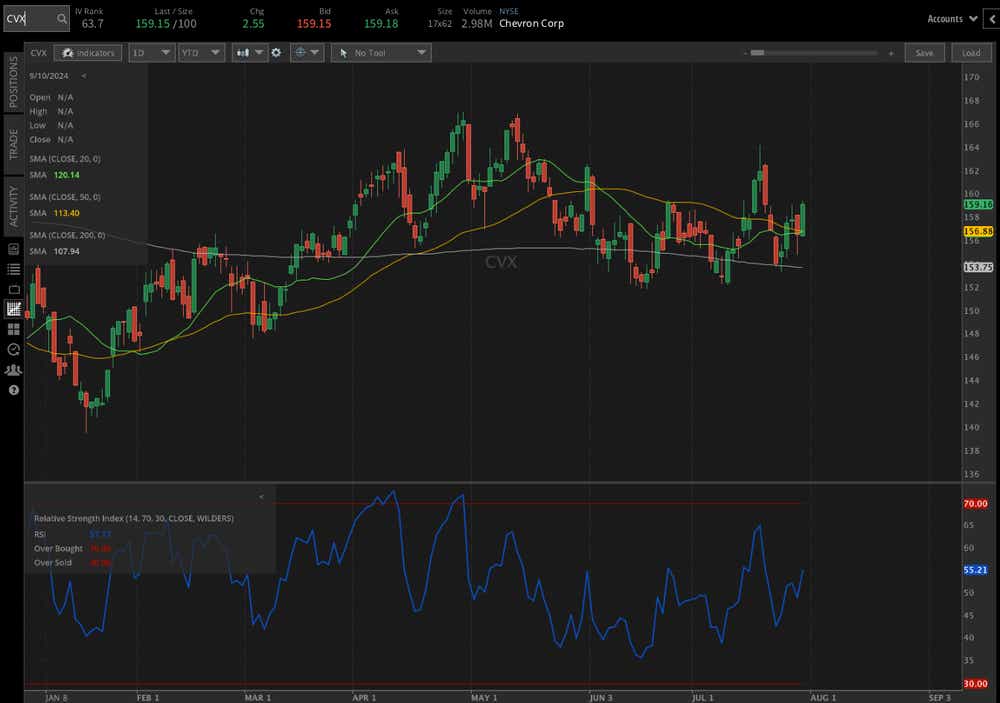Switch to the Trade side tab
The image size is (1000, 703).
click(x=13, y=144)
